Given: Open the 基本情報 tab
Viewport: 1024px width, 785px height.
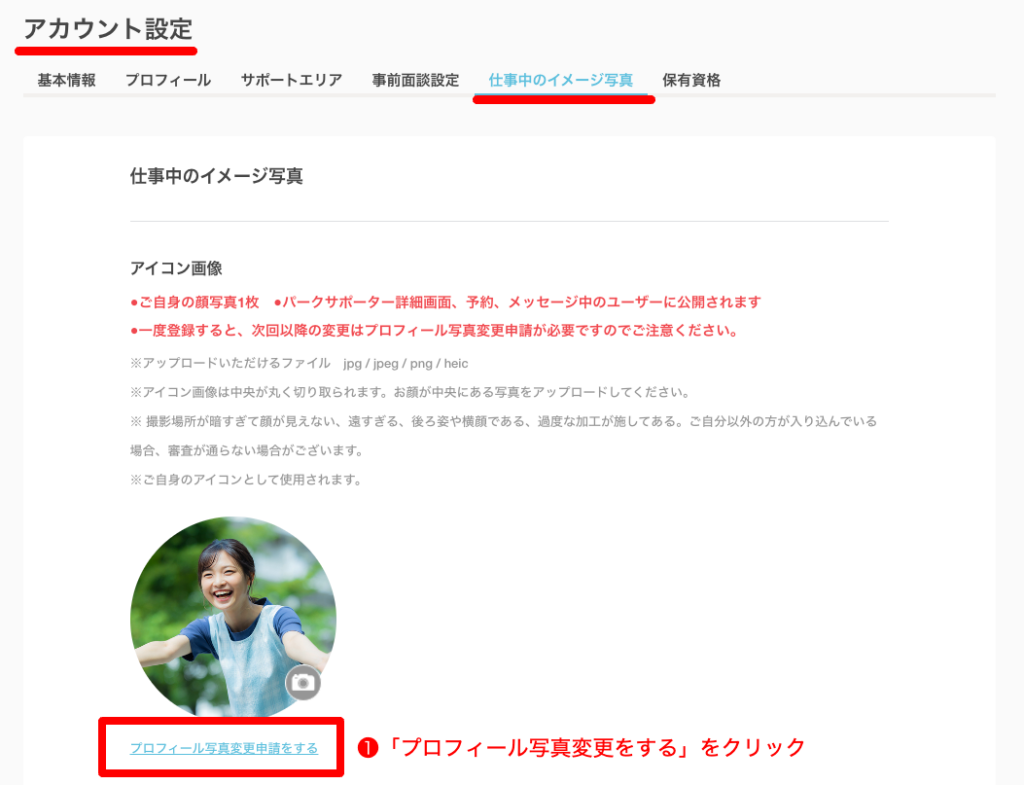Looking at the screenshot, I should click(67, 80).
